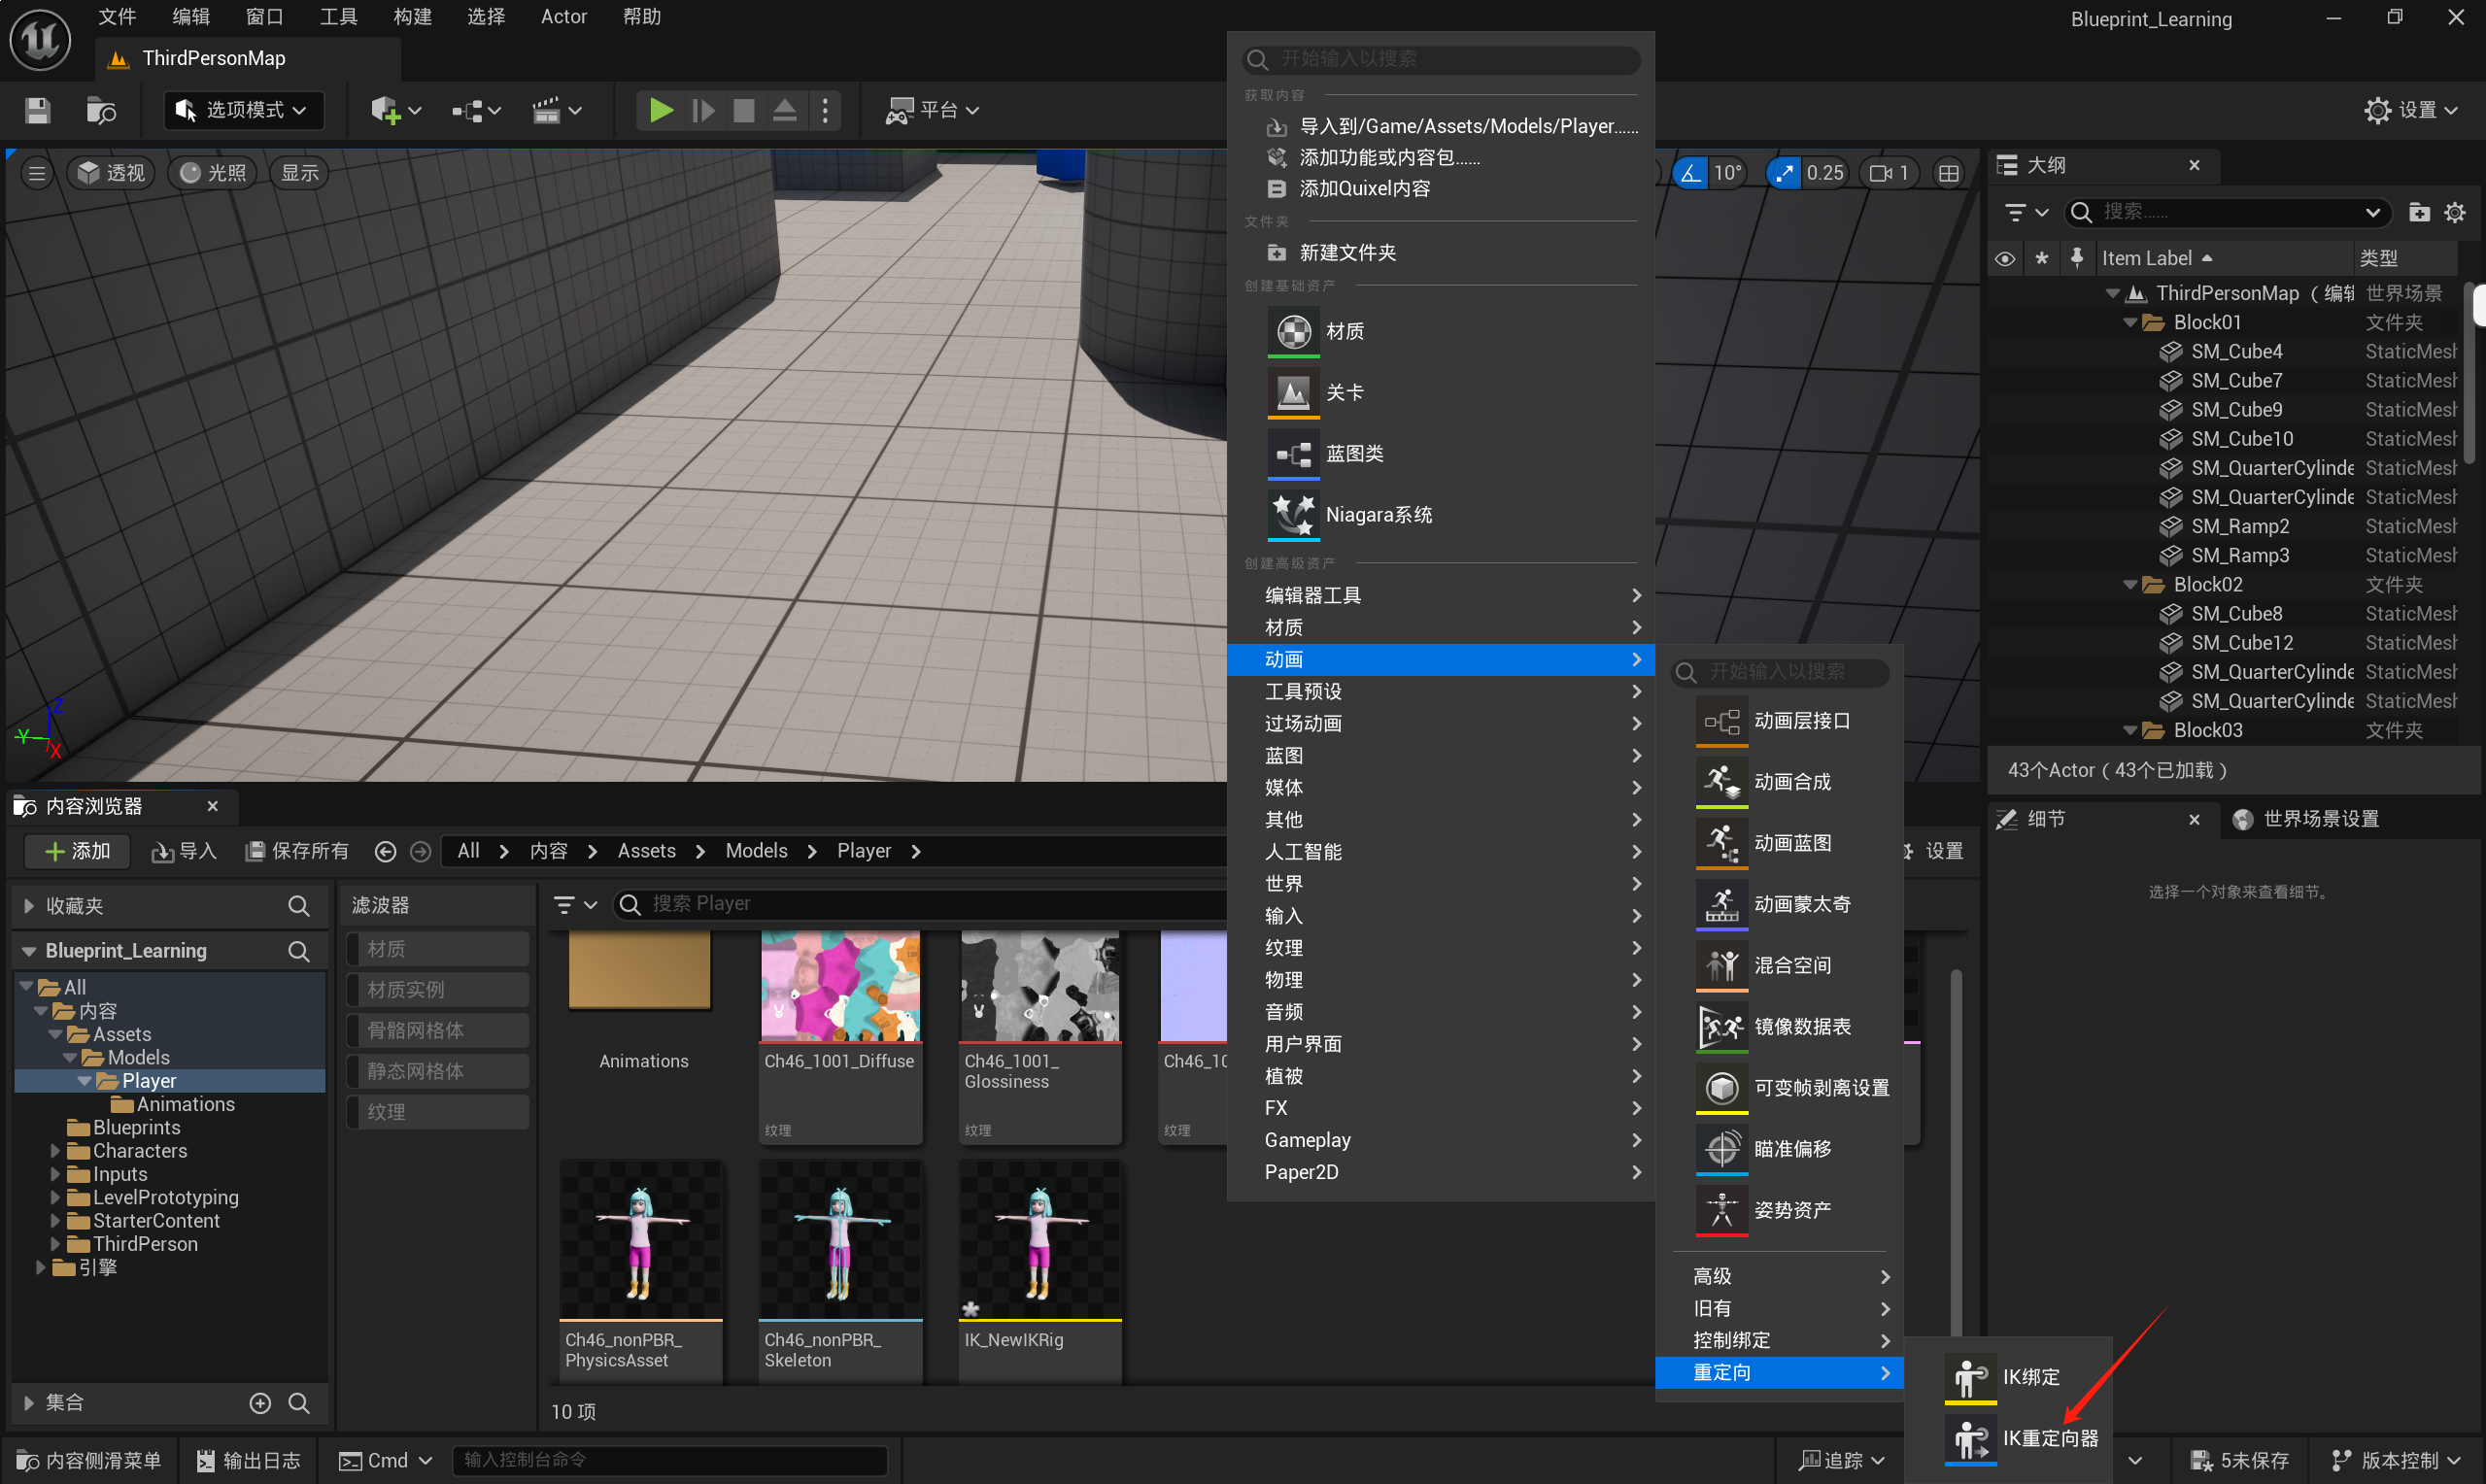This screenshot has height=1484, width=2486.
Task: Click the 保存所有 save all button
Action: tap(298, 851)
